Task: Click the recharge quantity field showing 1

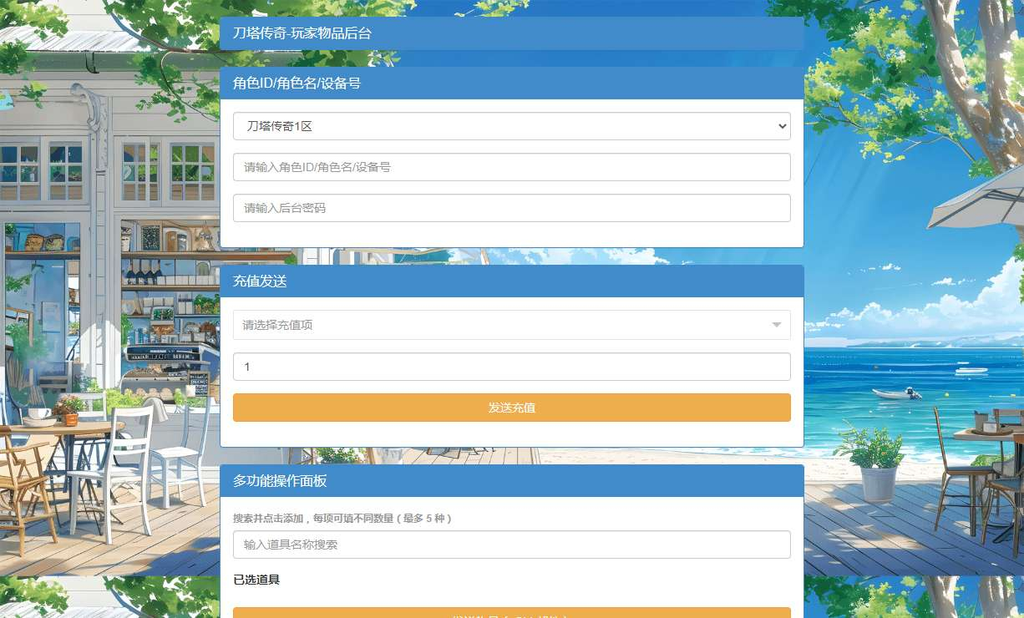Action: pos(511,366)
